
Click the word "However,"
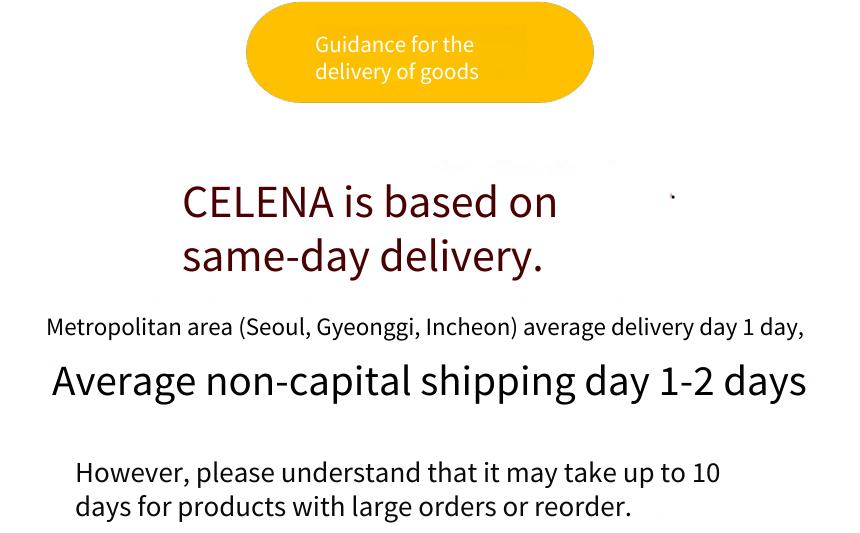point(133,473)
